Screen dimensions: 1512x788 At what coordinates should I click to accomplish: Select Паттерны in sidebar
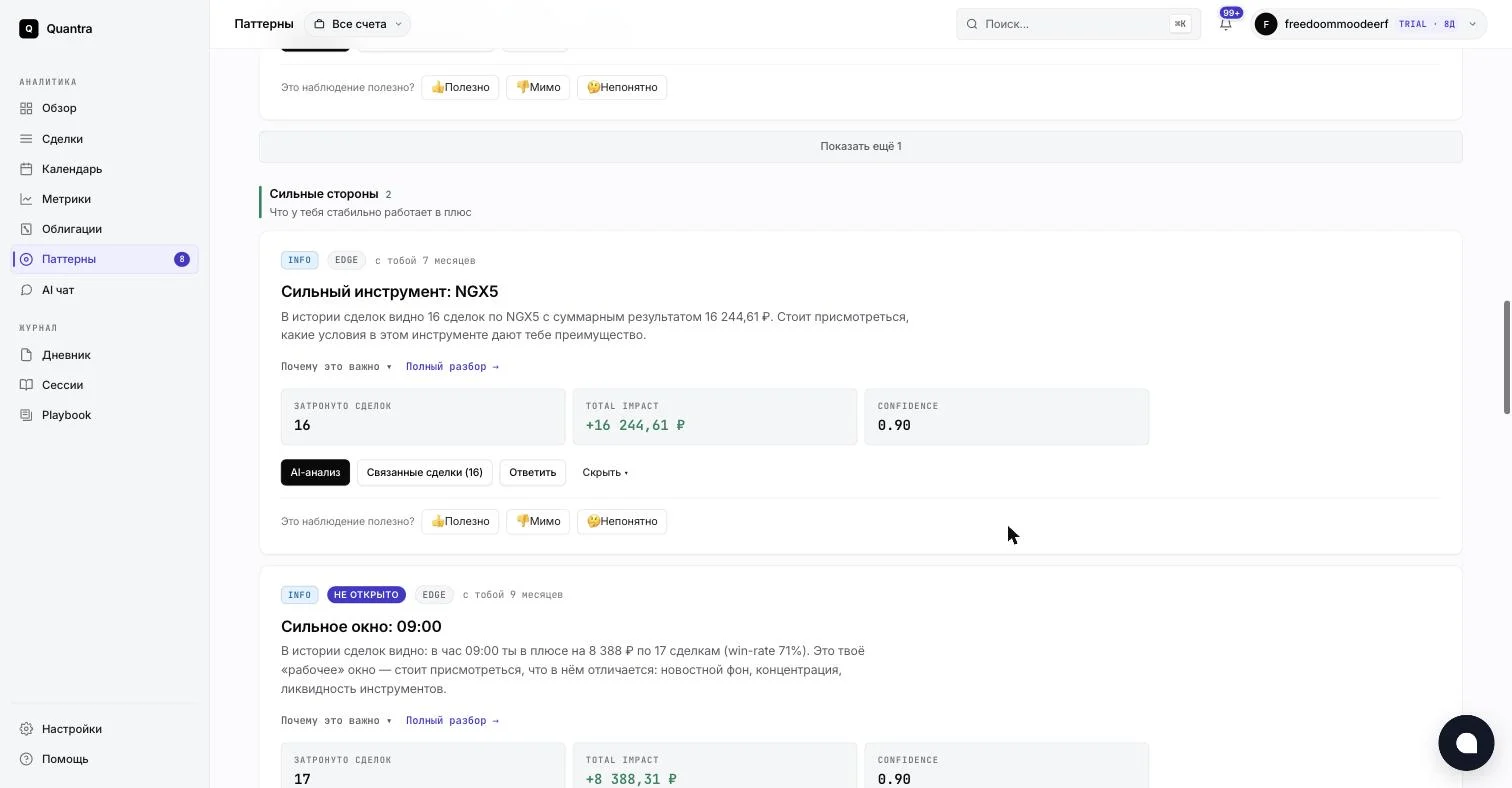tap(105, 259)
